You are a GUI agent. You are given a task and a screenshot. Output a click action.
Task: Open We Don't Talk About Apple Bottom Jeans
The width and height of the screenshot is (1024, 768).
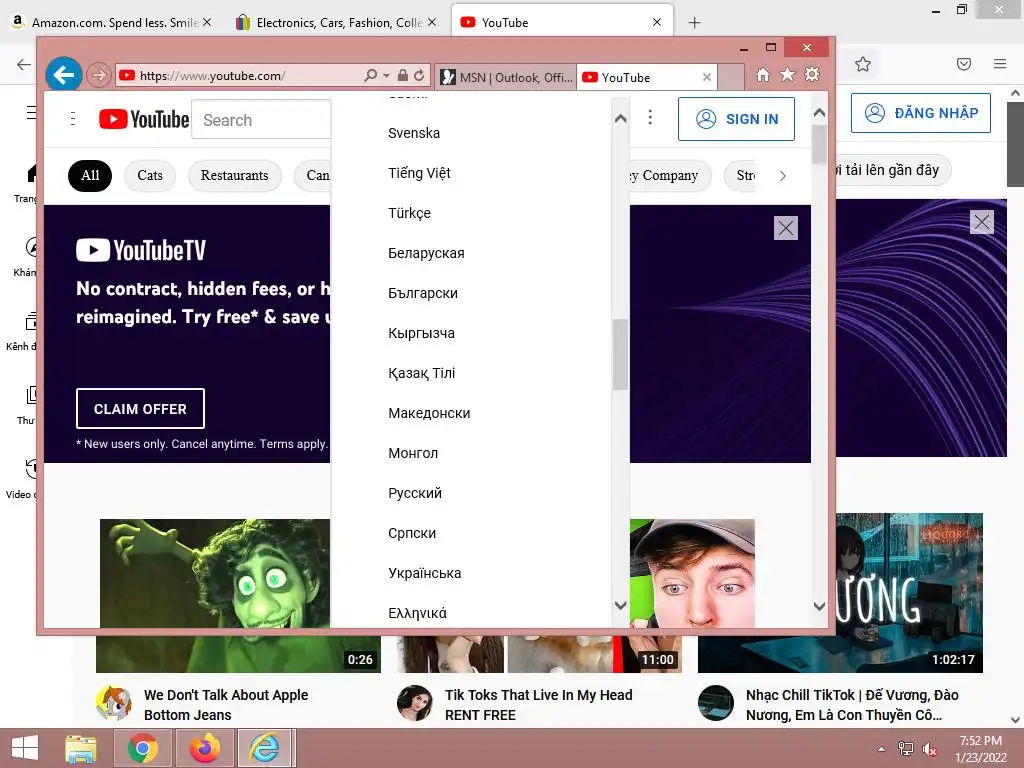[x=226, y=705]
